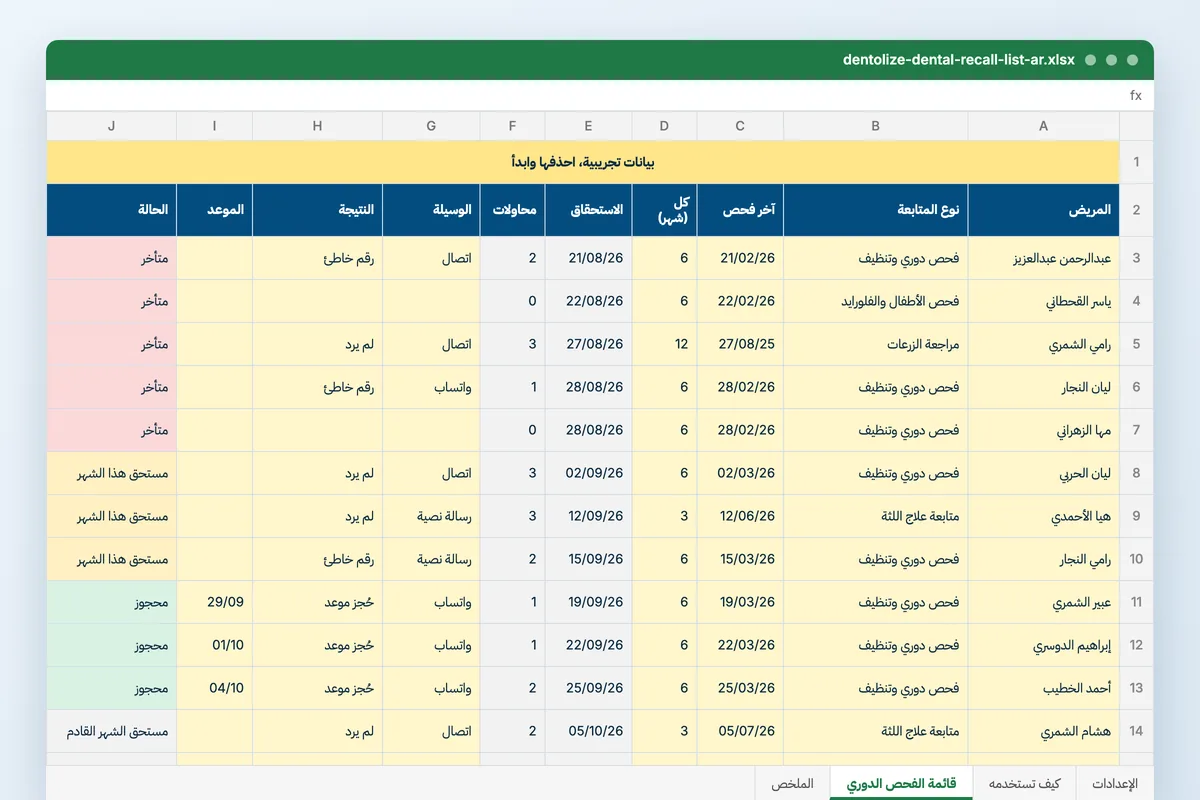Select the فحص الأطفال والفلورايد cell
The width and height of the screenshot is (1200, 800).
[x=876, y=301]
